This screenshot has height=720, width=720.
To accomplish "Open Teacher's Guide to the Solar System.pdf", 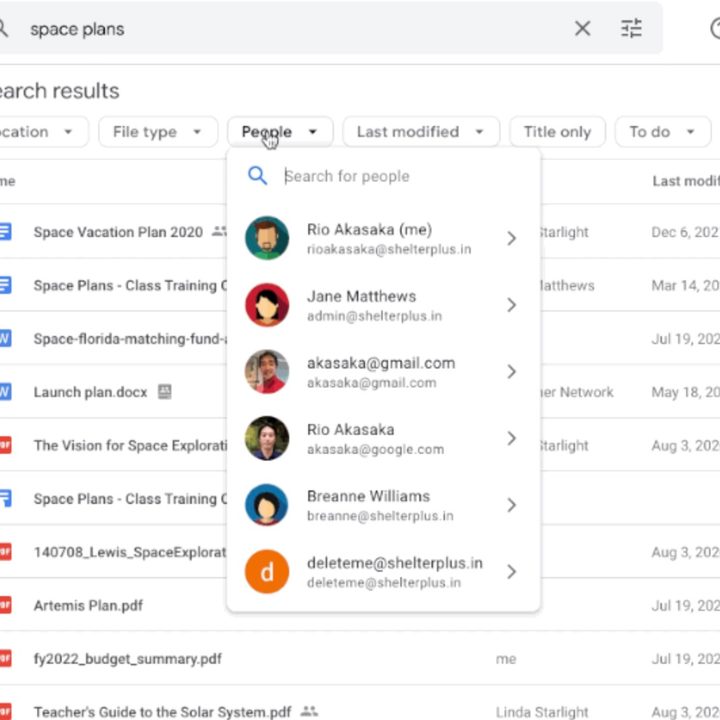I will click(163, 712).
